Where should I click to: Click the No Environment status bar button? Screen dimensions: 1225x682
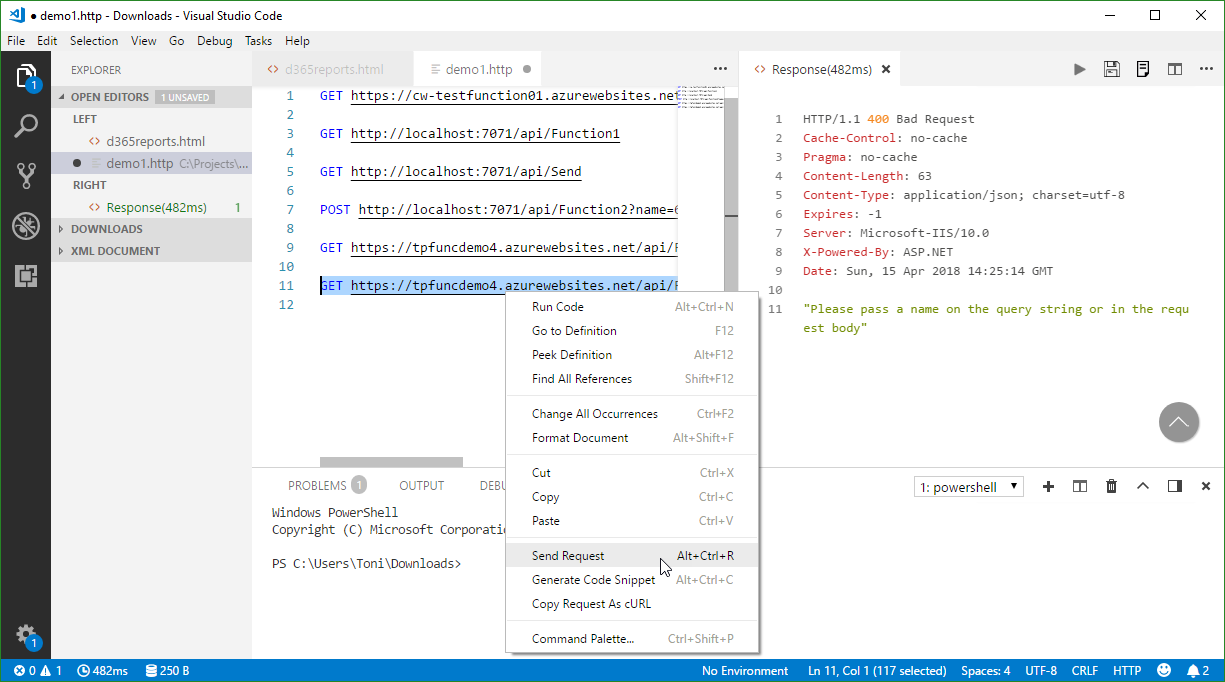point(745,671)
